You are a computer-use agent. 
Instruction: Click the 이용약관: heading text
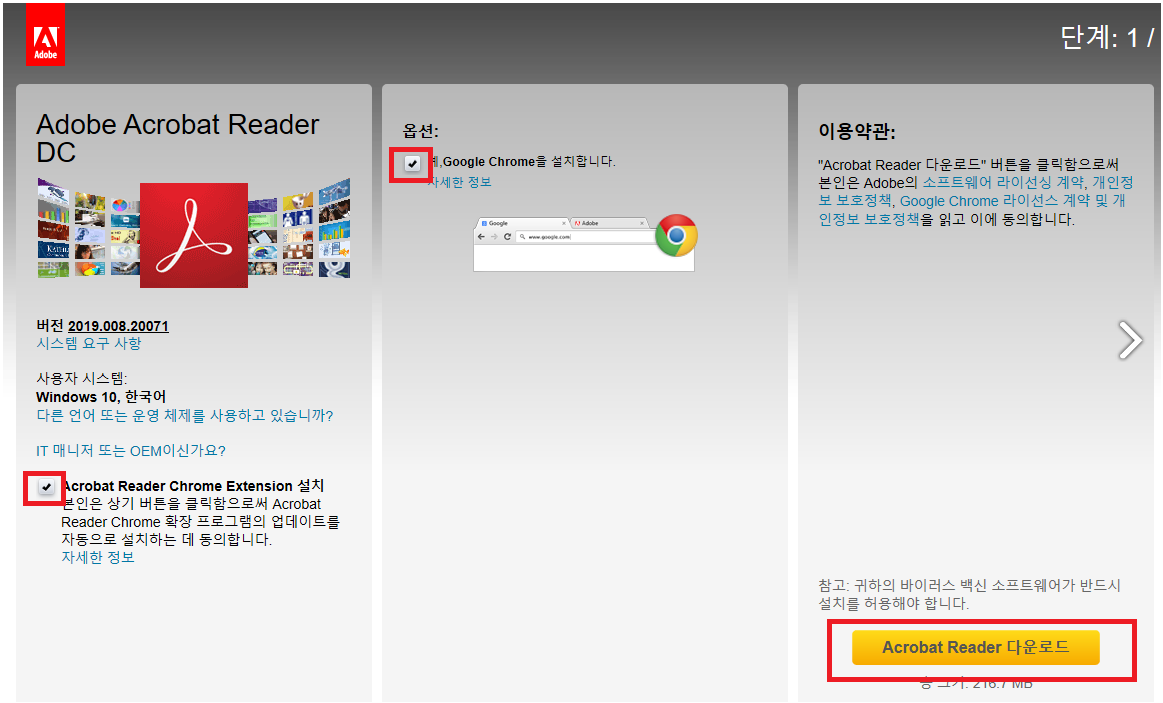[x=857, y=131]
